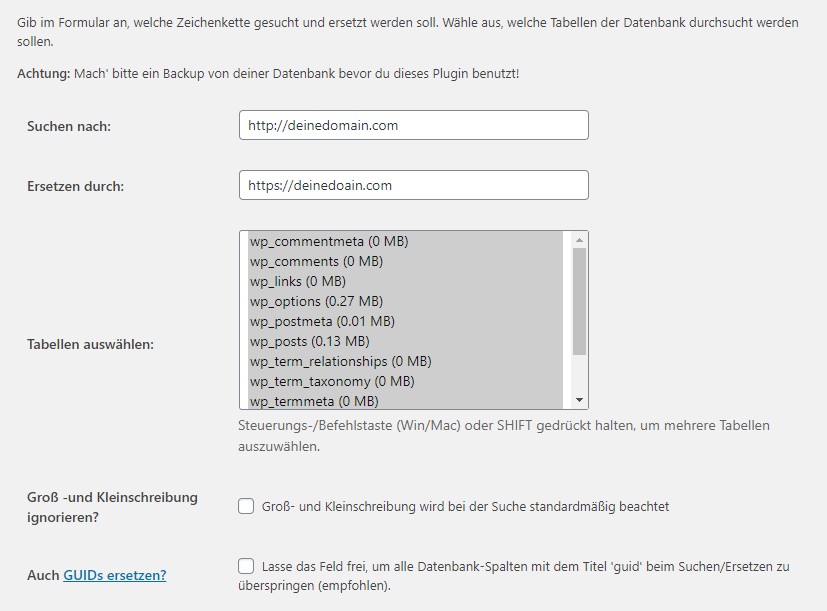The width and height of the screenshot is (827, 611).
Task: Select wp_postmeta (0.01 MB) table
Action: click(406, 321)
